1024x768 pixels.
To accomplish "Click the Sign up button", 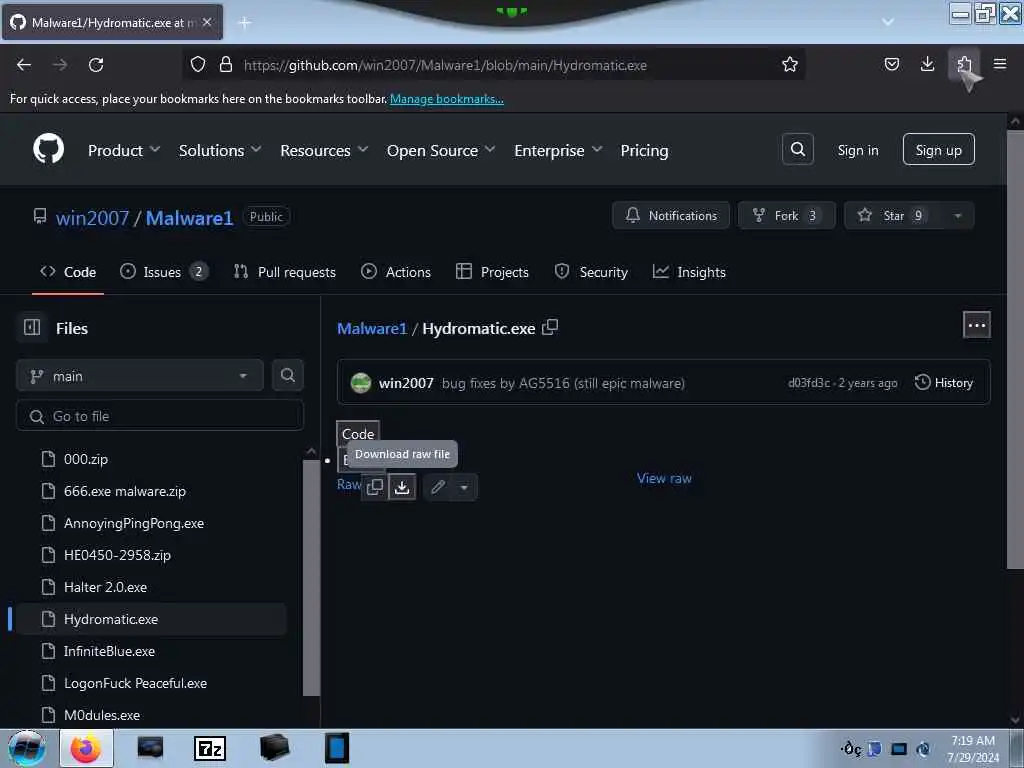I will coord(938,150).
